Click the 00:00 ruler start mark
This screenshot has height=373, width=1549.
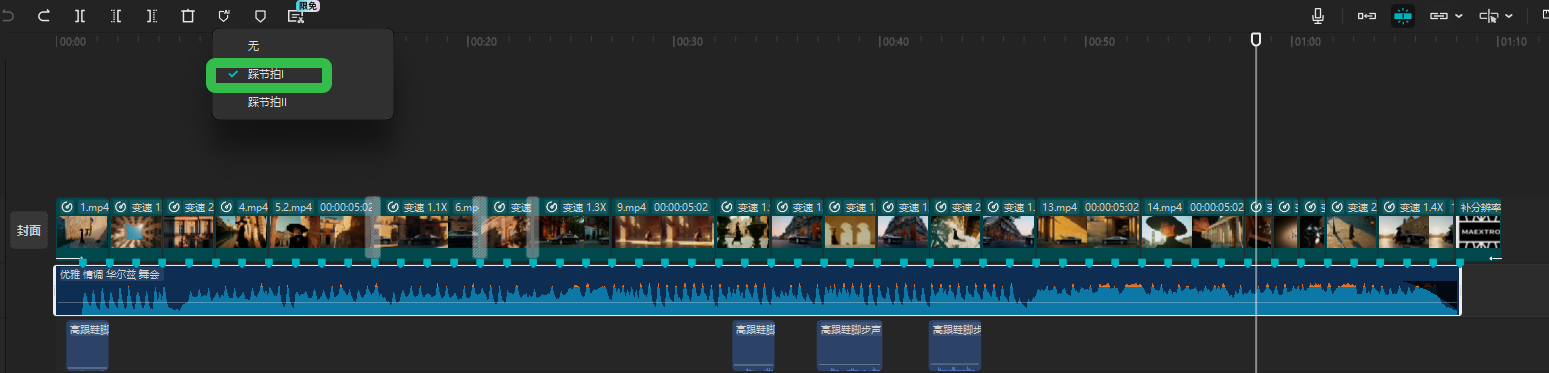(x=71, y=42)
